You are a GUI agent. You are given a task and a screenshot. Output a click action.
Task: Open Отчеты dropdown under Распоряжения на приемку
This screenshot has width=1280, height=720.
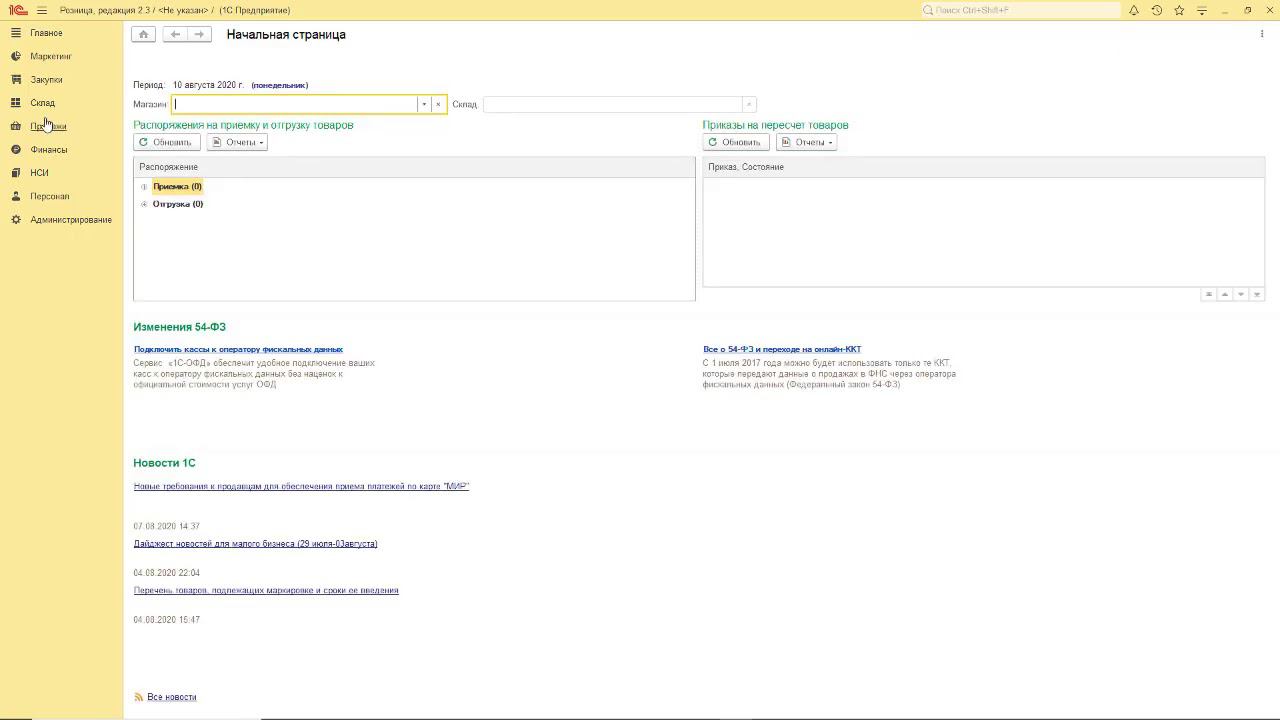[x=237, y=142]
